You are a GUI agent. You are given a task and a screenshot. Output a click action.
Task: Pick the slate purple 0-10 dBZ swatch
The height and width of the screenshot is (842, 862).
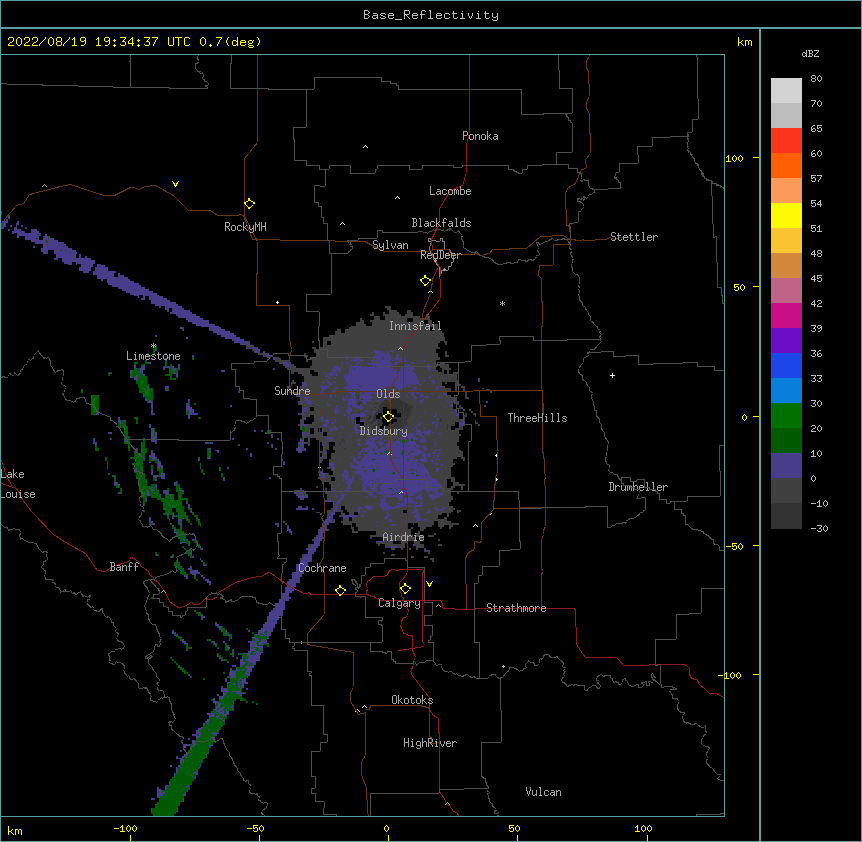[786, 466]
